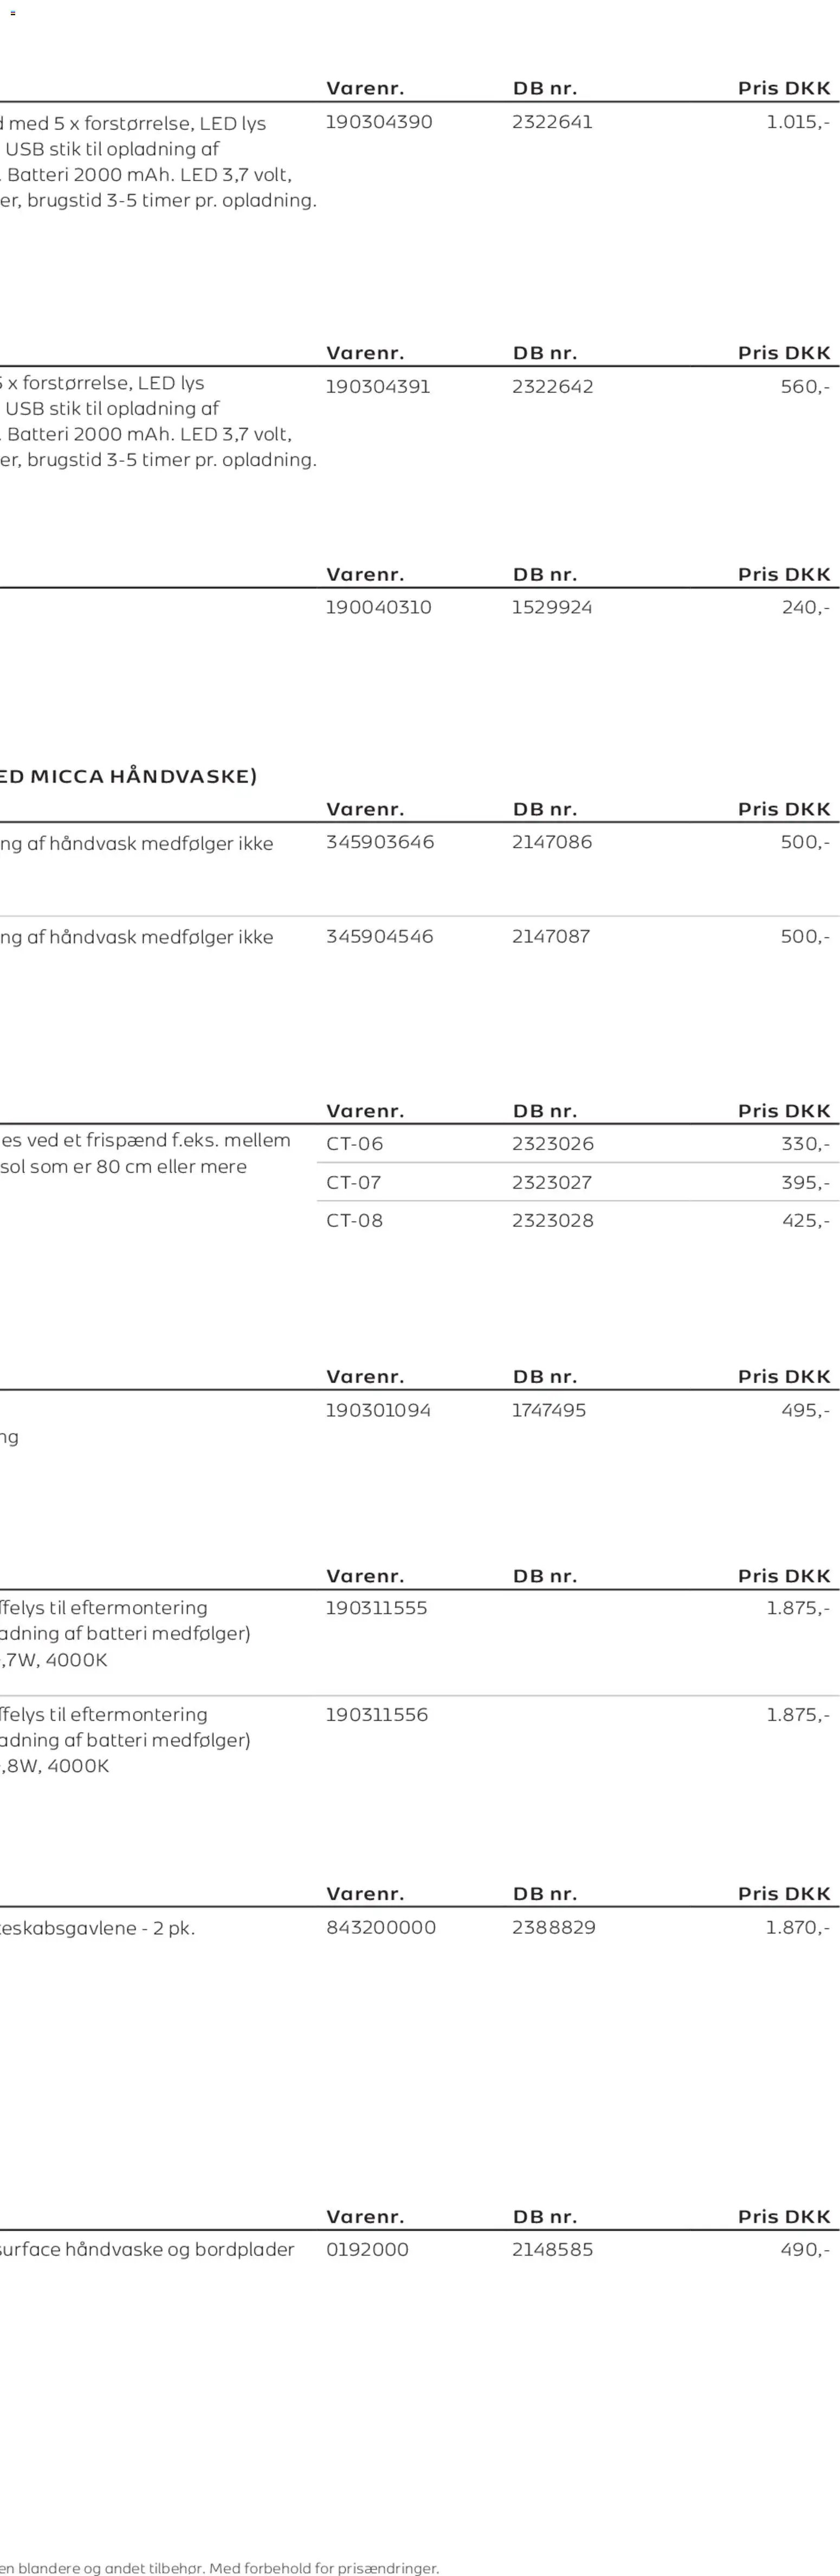Select DB number 2148585
The width and height of the screenshot is (840, 2576).
coord(552,2249)
